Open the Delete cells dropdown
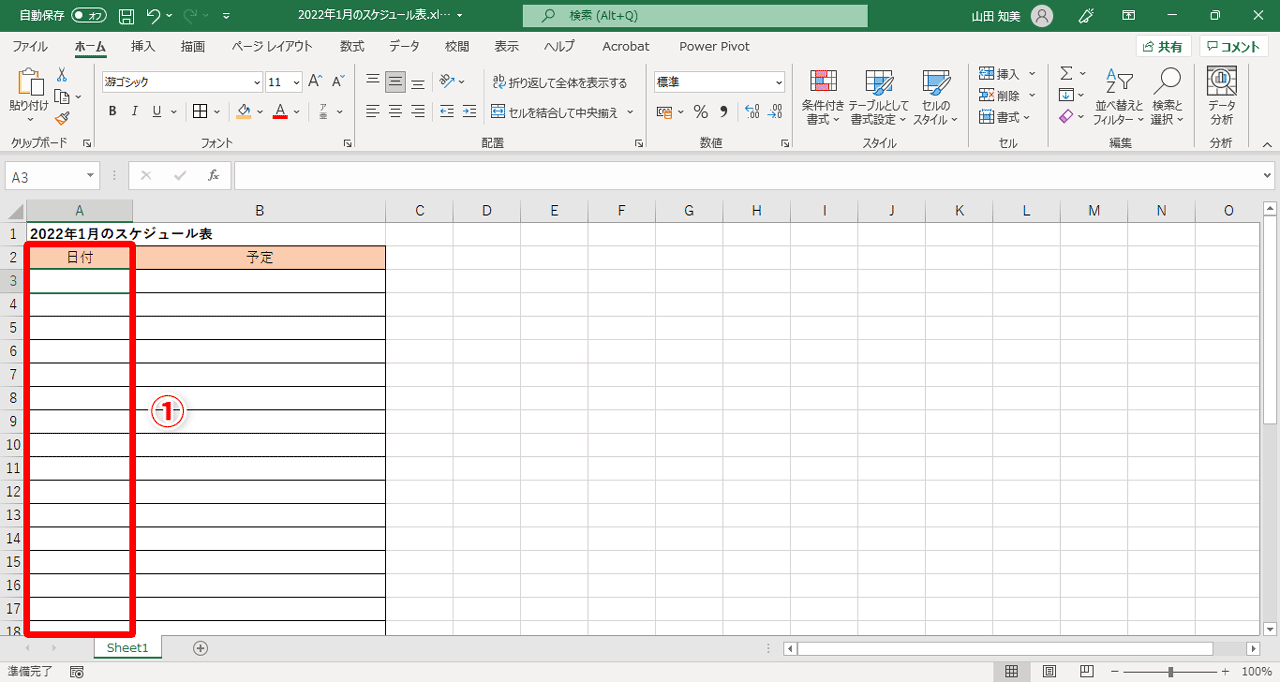Image resolution: width=1280 pixels, height=682 pixels. tap(1033, 96)
